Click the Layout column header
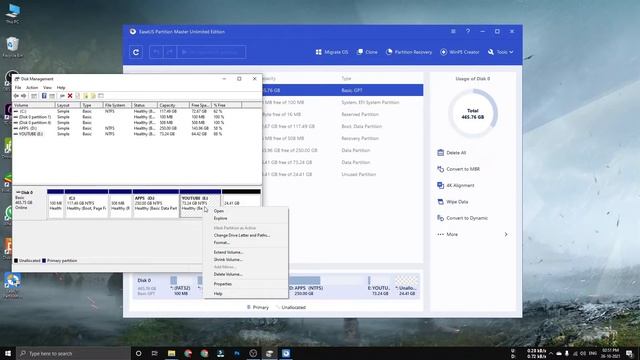The image size is (640, 360). click(68, 105)
